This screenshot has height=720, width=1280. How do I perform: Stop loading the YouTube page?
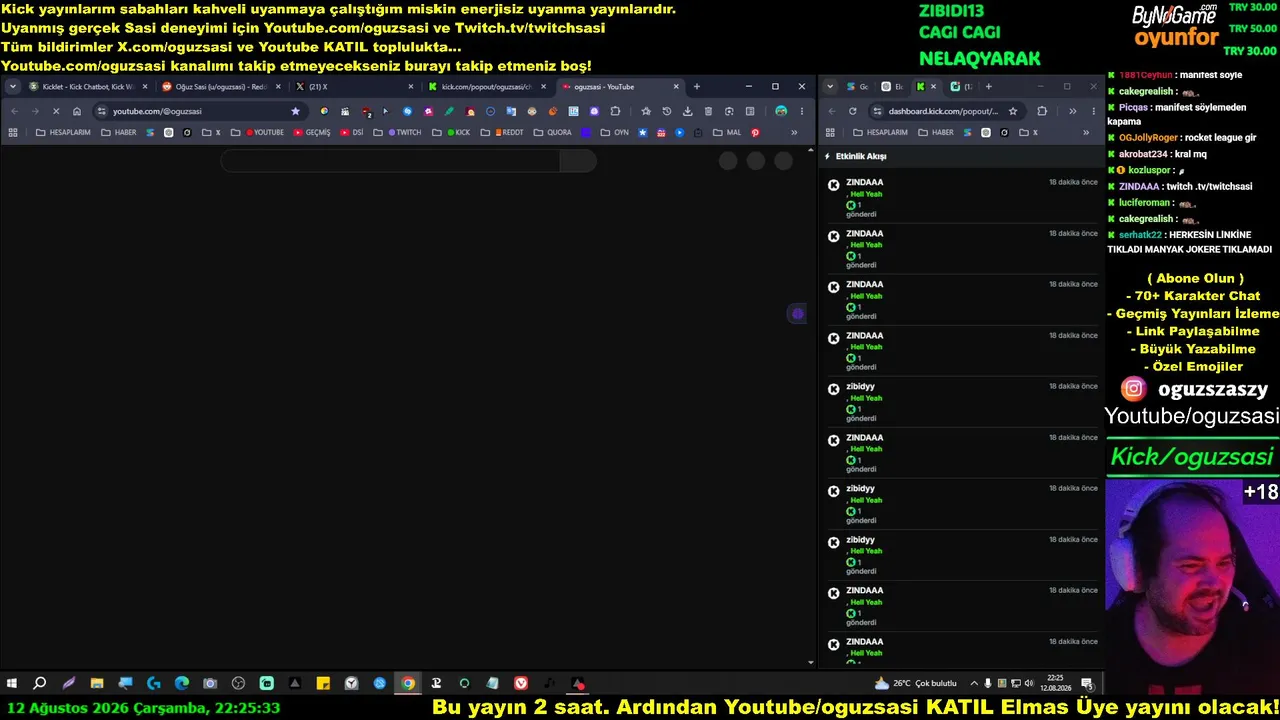56,111
